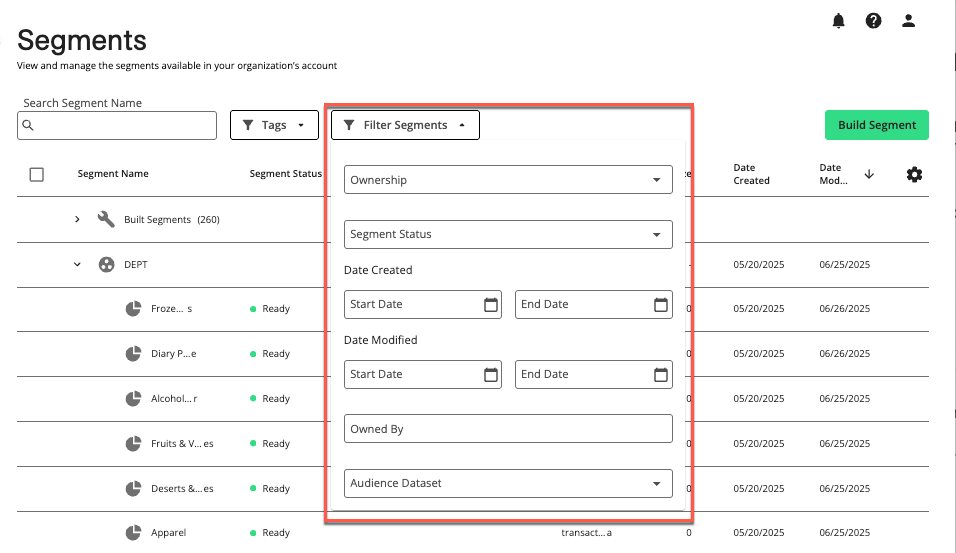Select the Built Segments (260) row label
Viewport: 956px width, 553px height.
pos(172,219)
